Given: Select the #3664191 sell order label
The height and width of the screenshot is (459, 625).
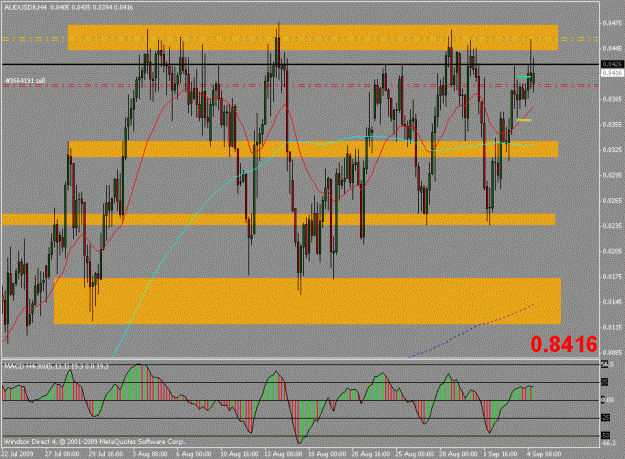Looking at the screenshot, I should [25, 80].
